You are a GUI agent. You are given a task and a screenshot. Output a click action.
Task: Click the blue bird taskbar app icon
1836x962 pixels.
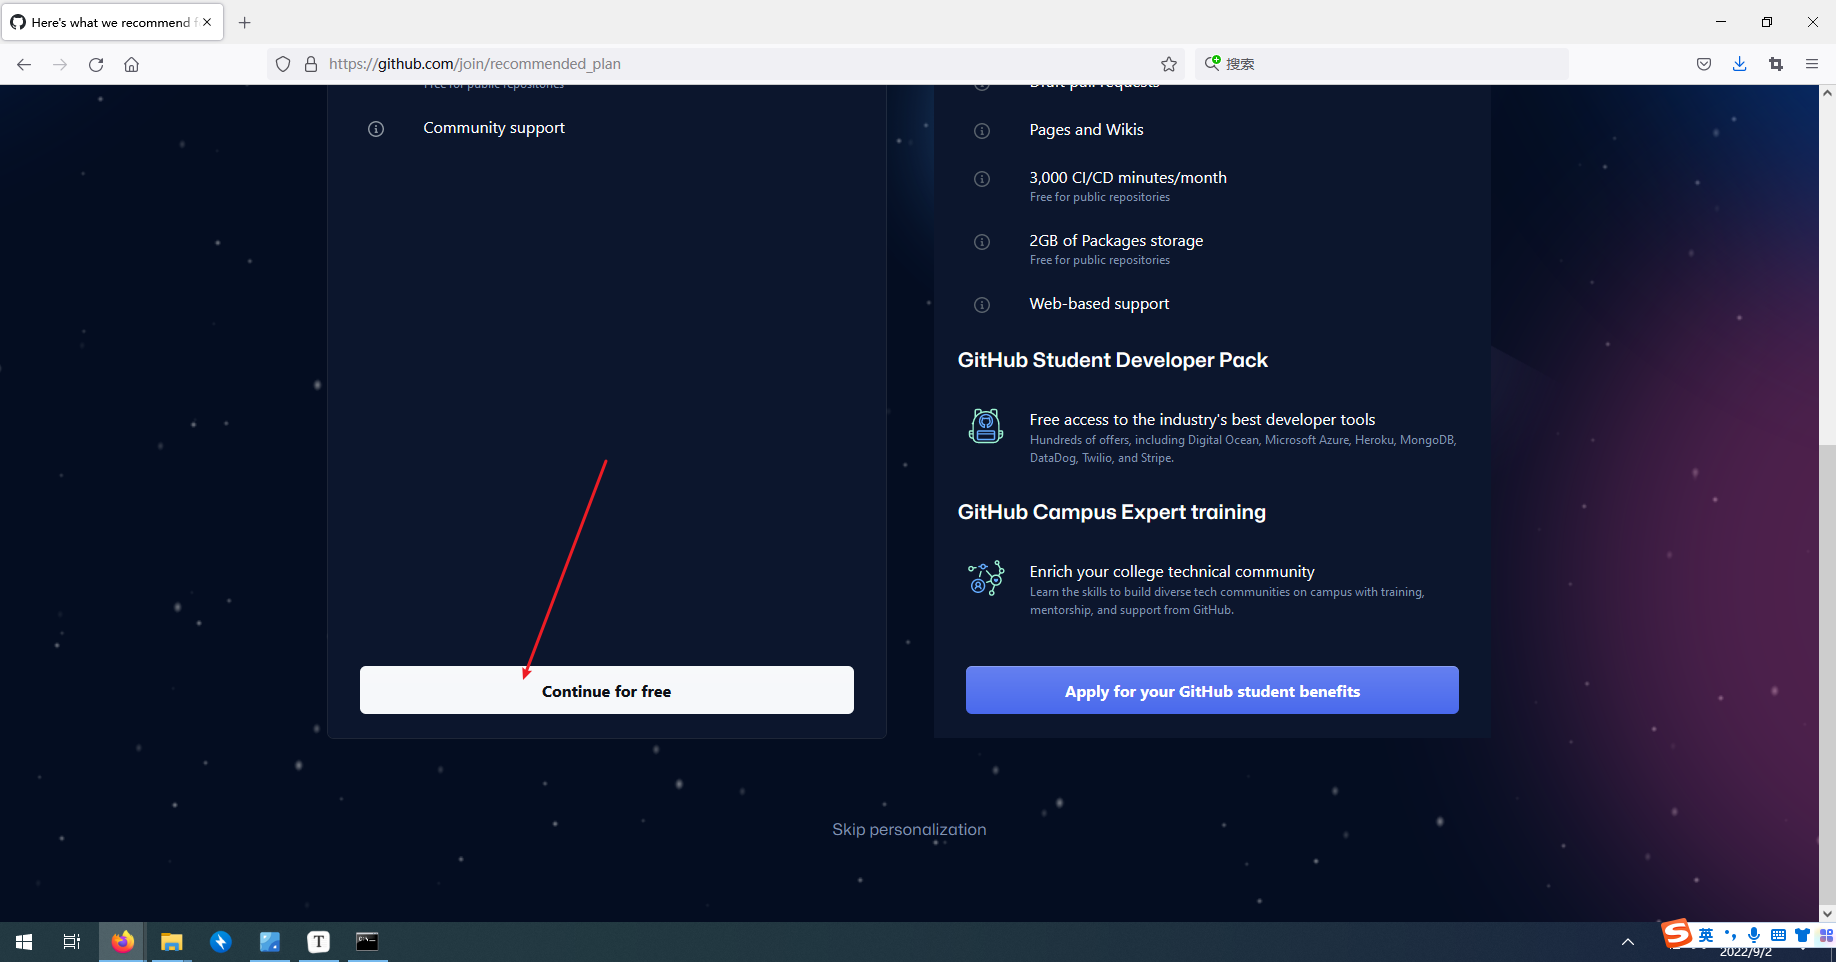[221, 942]
